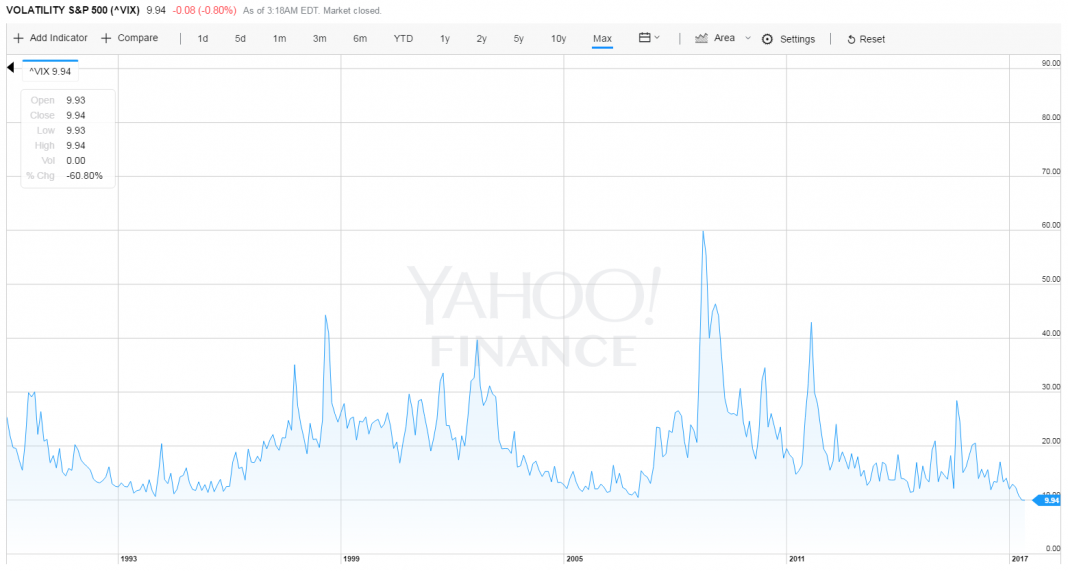Click the Reset circular arrow icon
Image resolution: width=1068 pixels, height=571 pixels.
click(x=851, y=40)
